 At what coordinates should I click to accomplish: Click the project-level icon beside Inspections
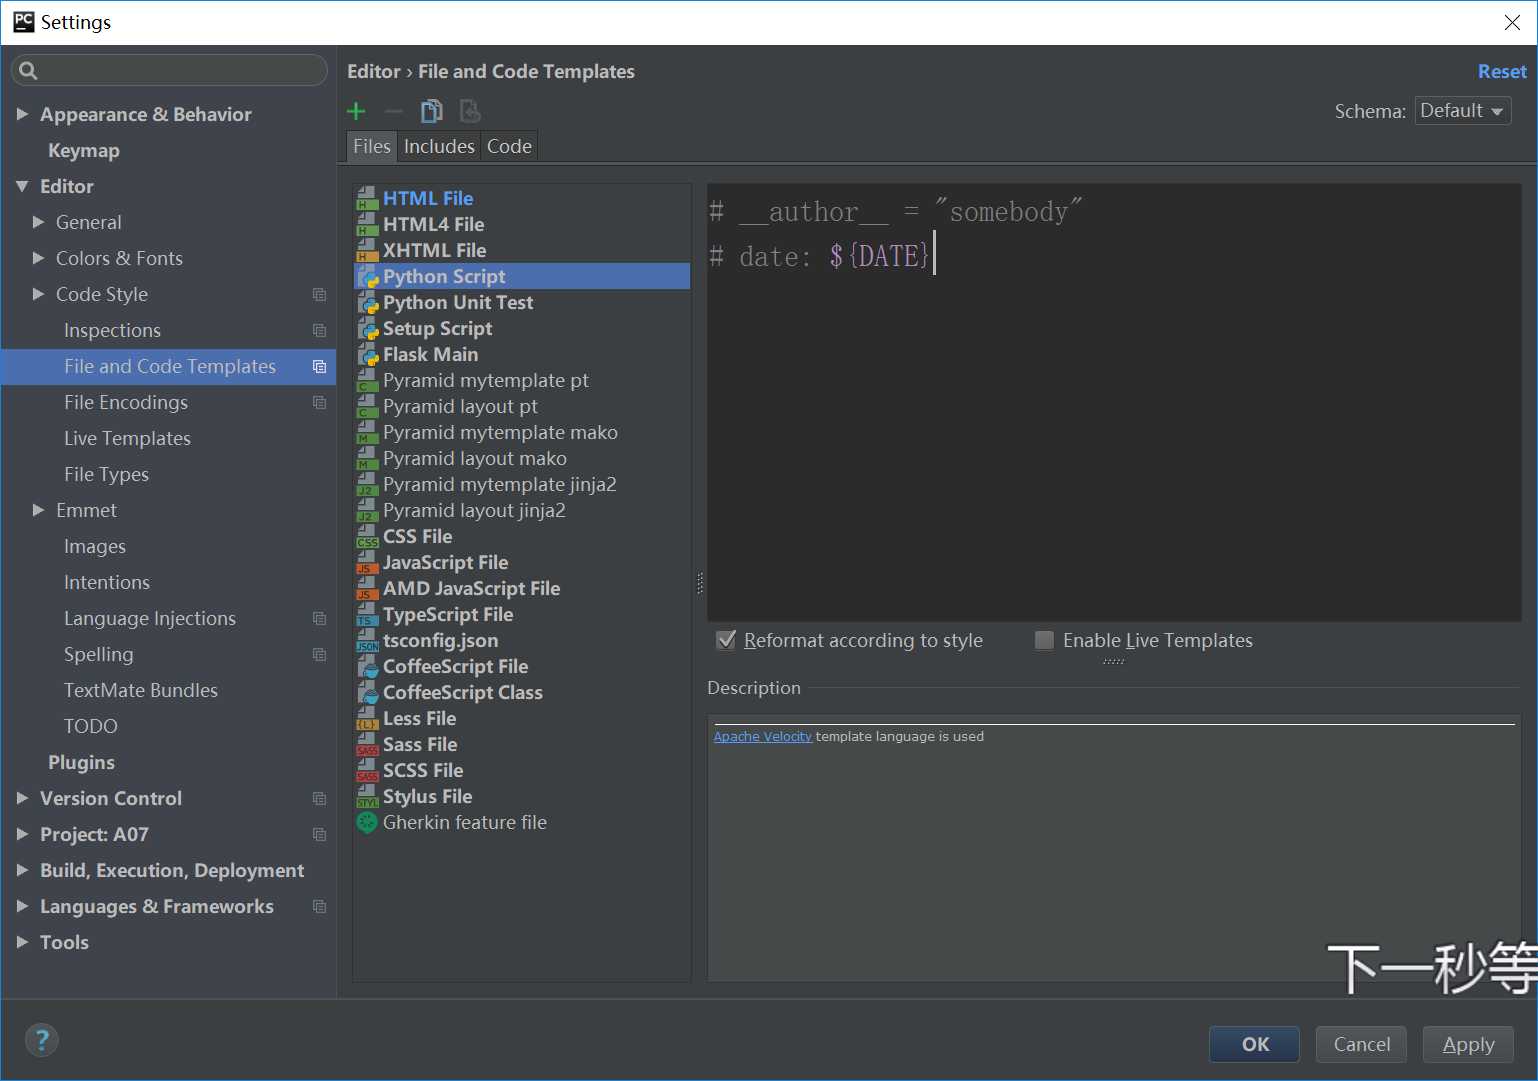click(319, 331)
